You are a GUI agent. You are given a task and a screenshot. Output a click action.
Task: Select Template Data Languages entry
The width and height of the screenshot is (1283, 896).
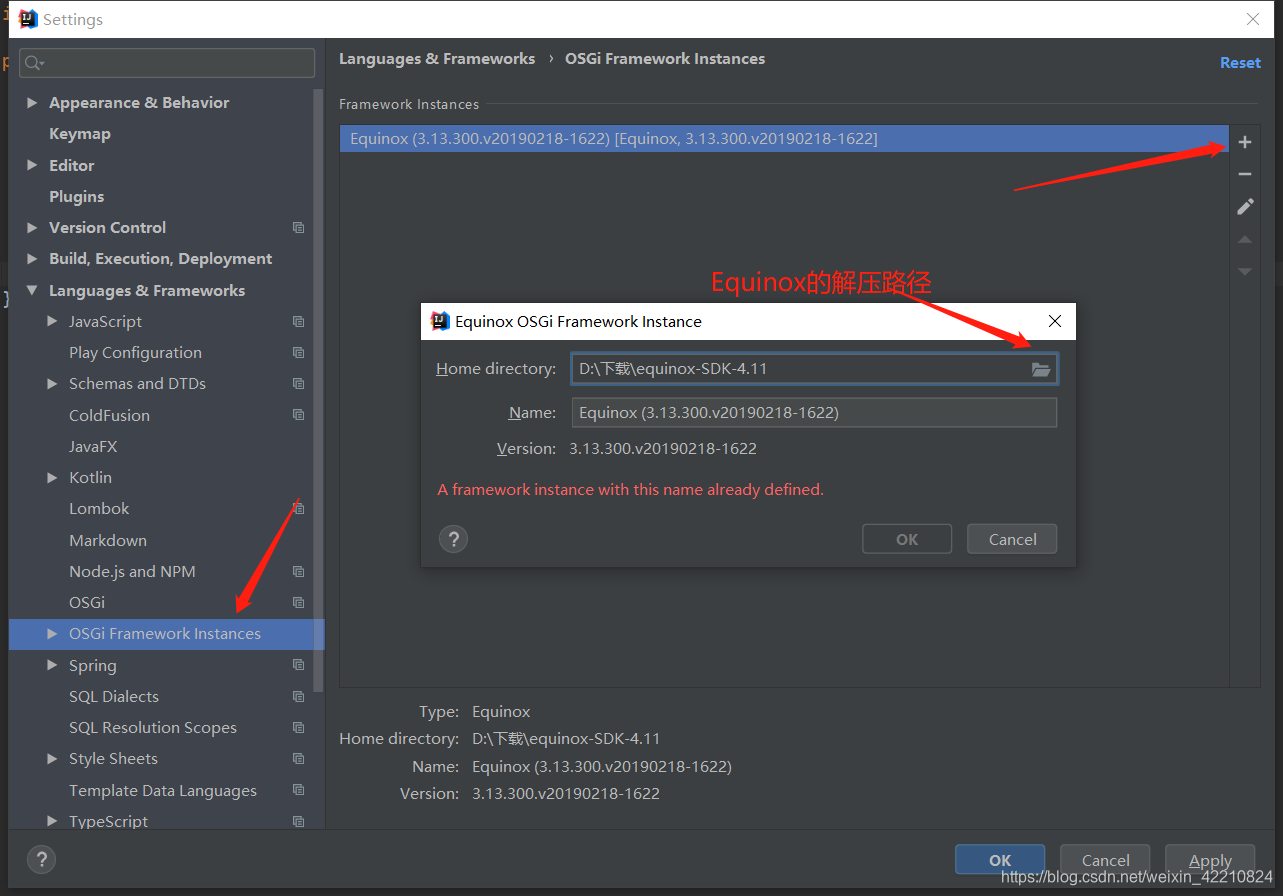(x=163, y=791)
